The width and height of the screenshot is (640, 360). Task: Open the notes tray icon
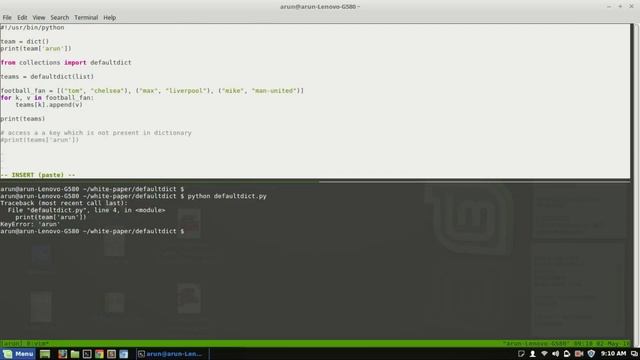point(521,354)
